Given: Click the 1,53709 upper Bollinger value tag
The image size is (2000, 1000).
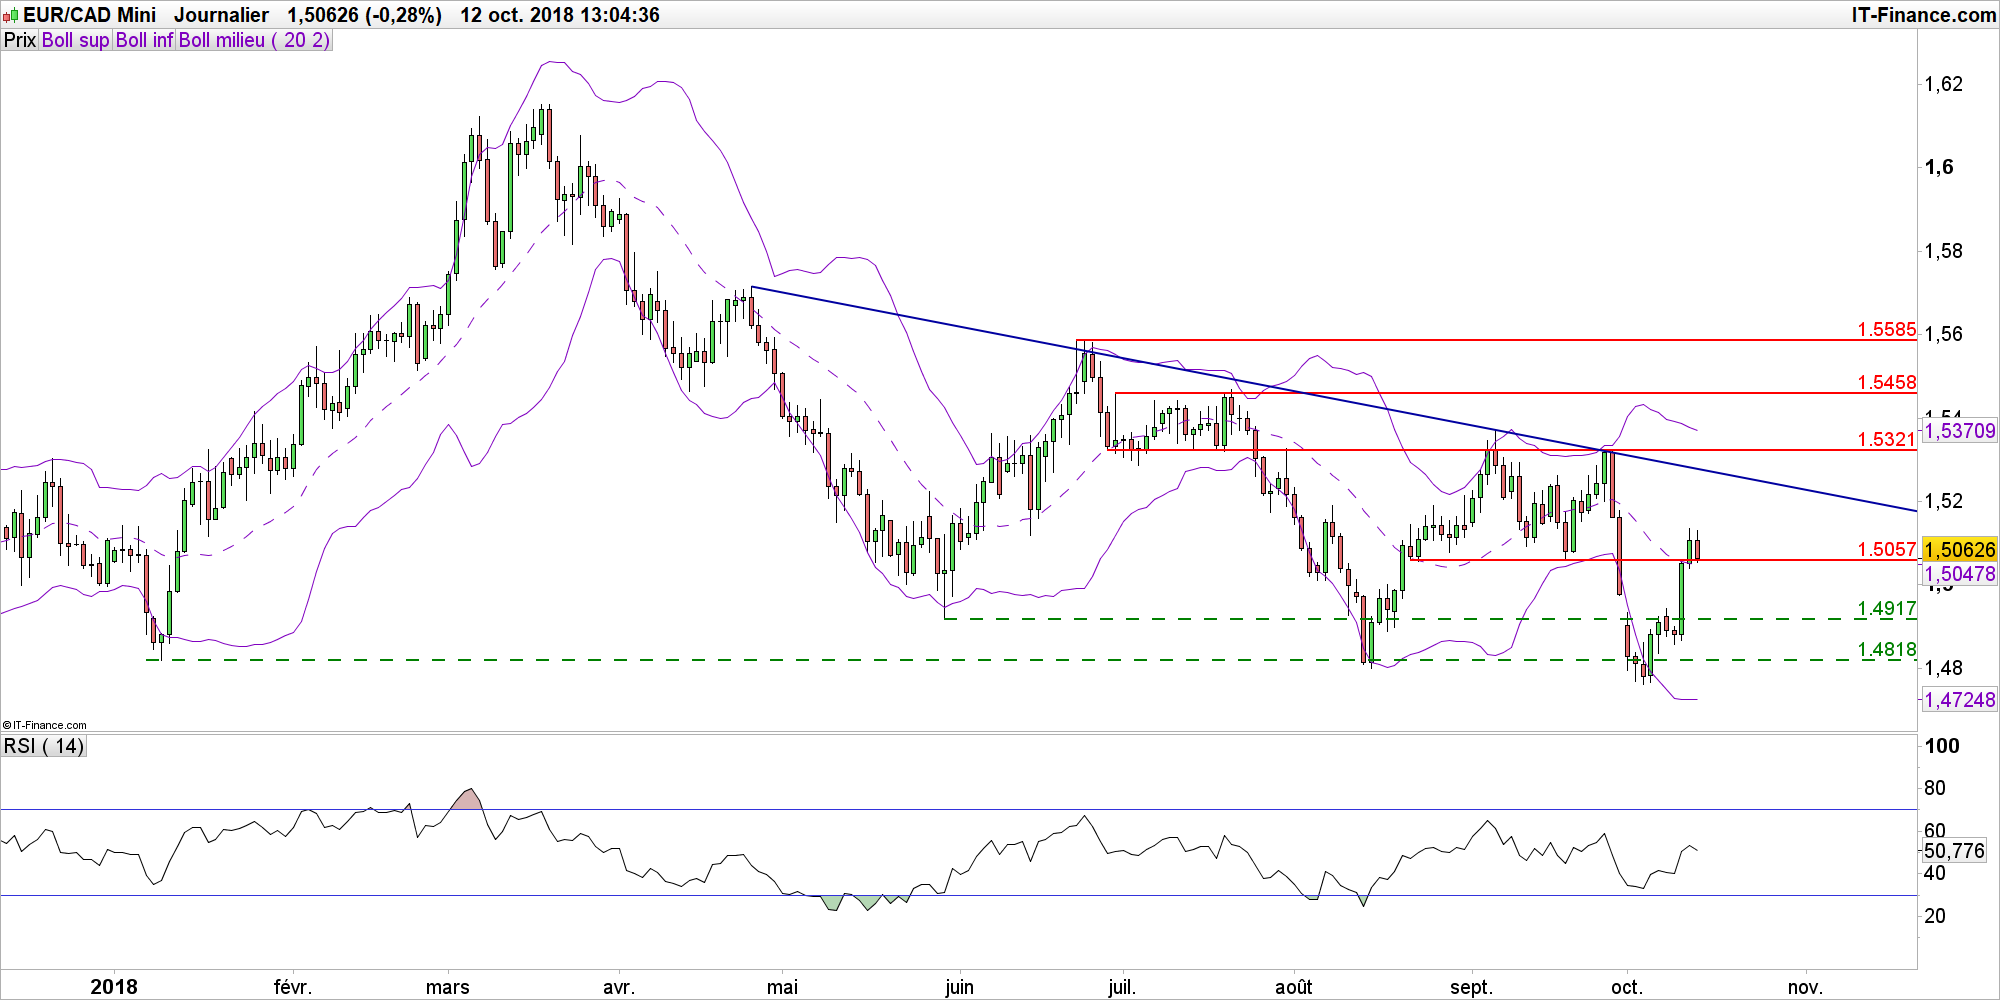Looking at the screenshot, I should [x=1960, y=431].
